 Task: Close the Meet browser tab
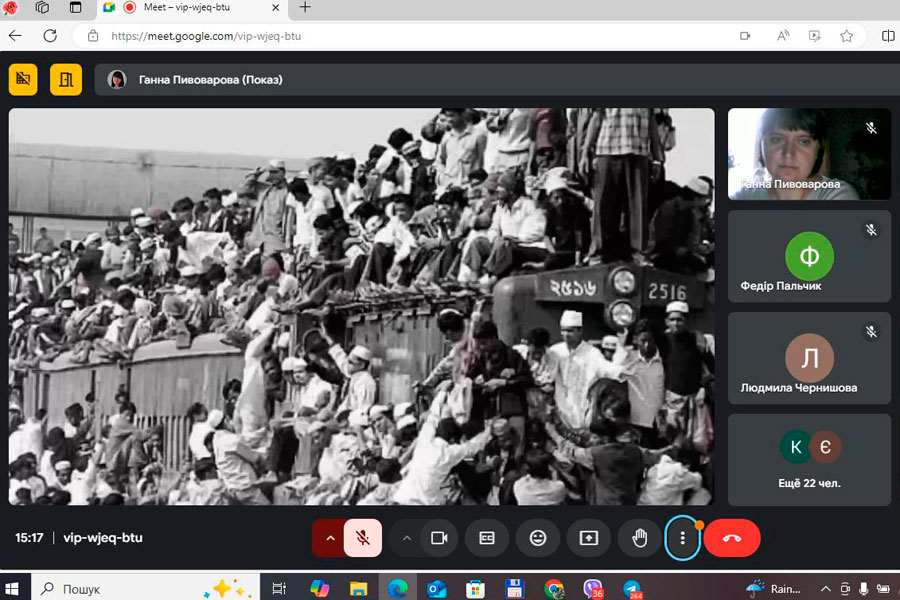pos(276,7)
